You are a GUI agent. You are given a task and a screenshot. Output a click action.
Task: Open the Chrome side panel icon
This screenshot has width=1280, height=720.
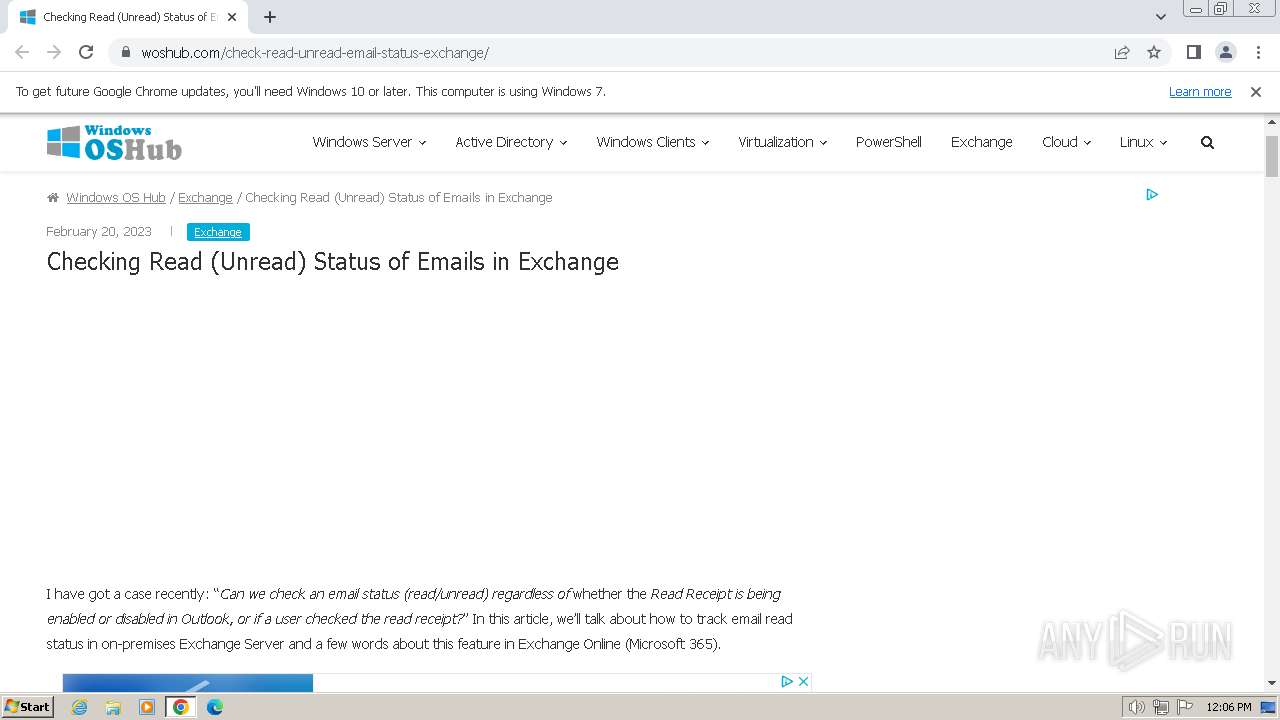[1193, 52]
